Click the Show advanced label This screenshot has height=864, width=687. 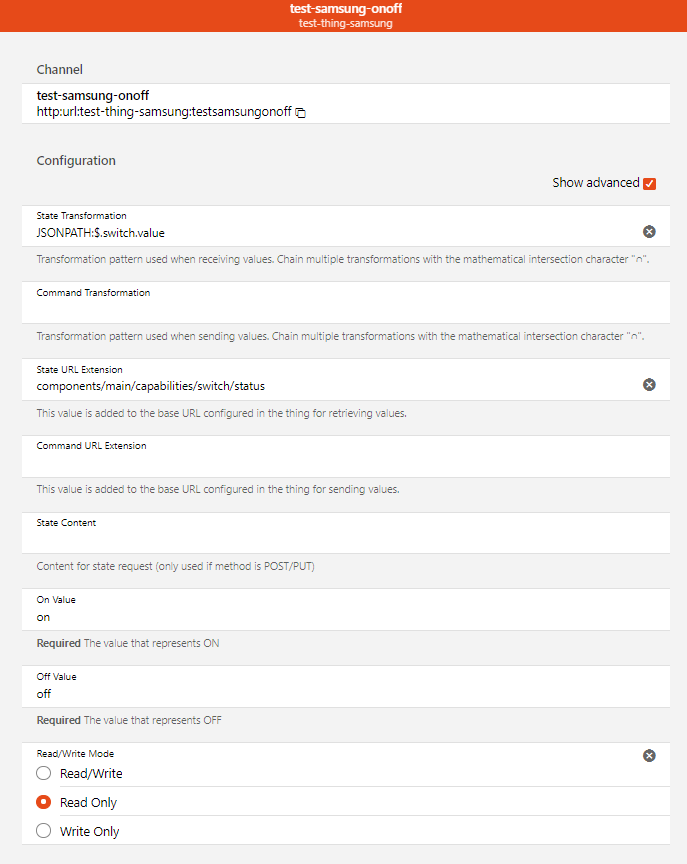(x=595, y=183)
